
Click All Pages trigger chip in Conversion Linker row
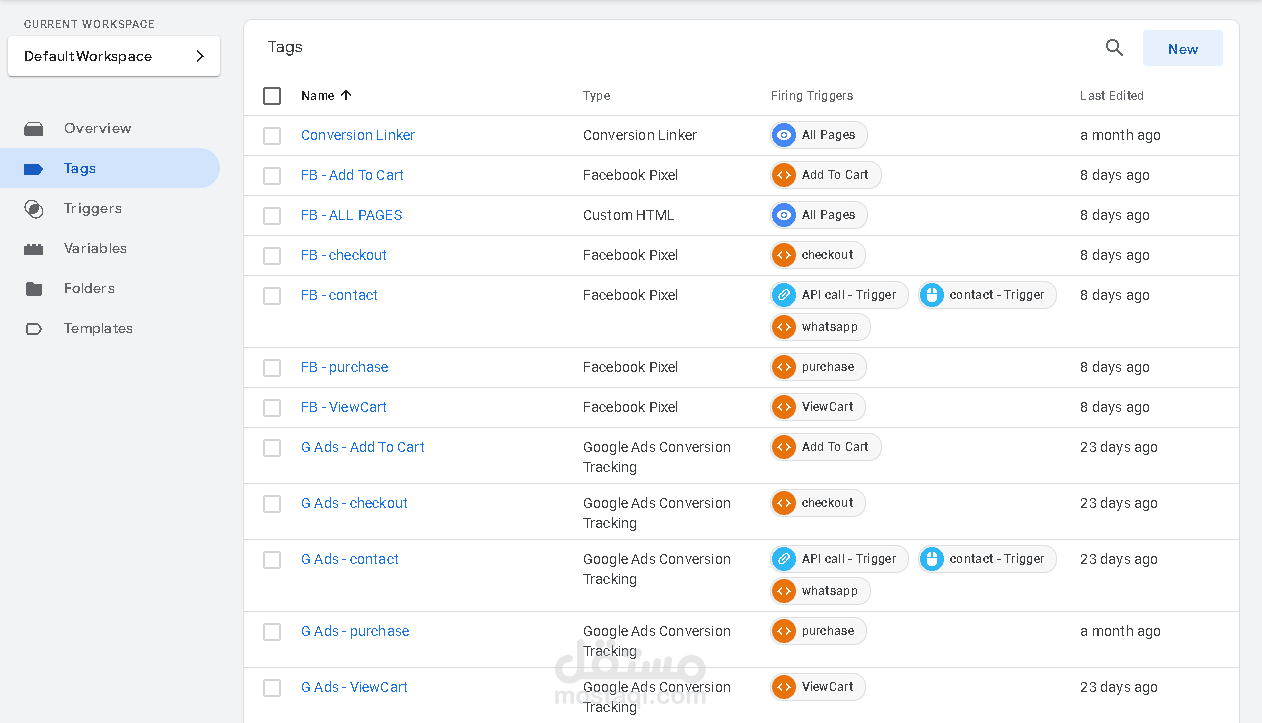click(819, 135)
